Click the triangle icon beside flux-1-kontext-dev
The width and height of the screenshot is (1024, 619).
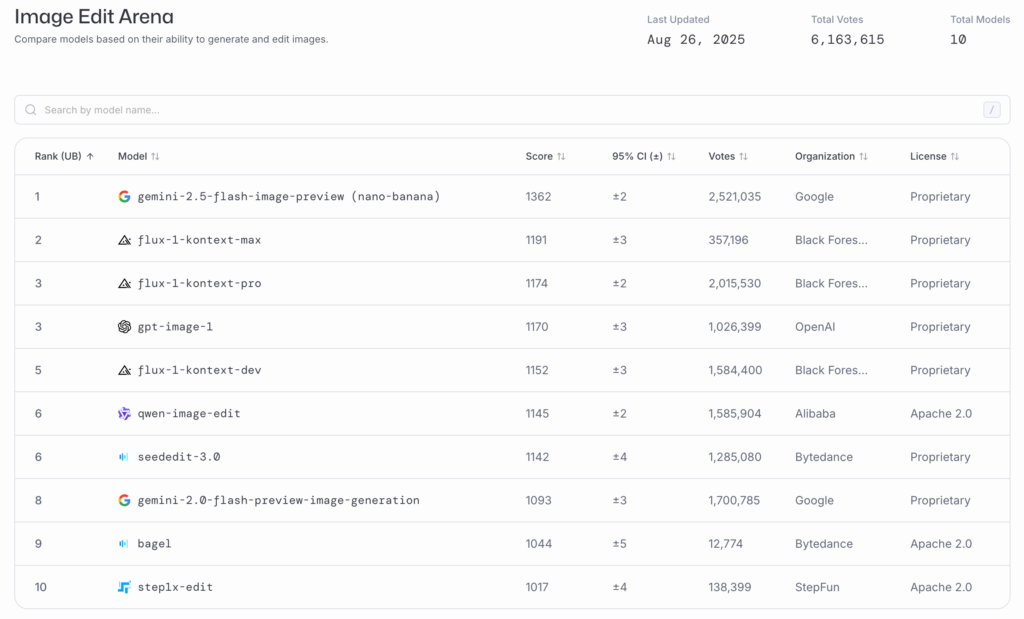pos(124,370)
